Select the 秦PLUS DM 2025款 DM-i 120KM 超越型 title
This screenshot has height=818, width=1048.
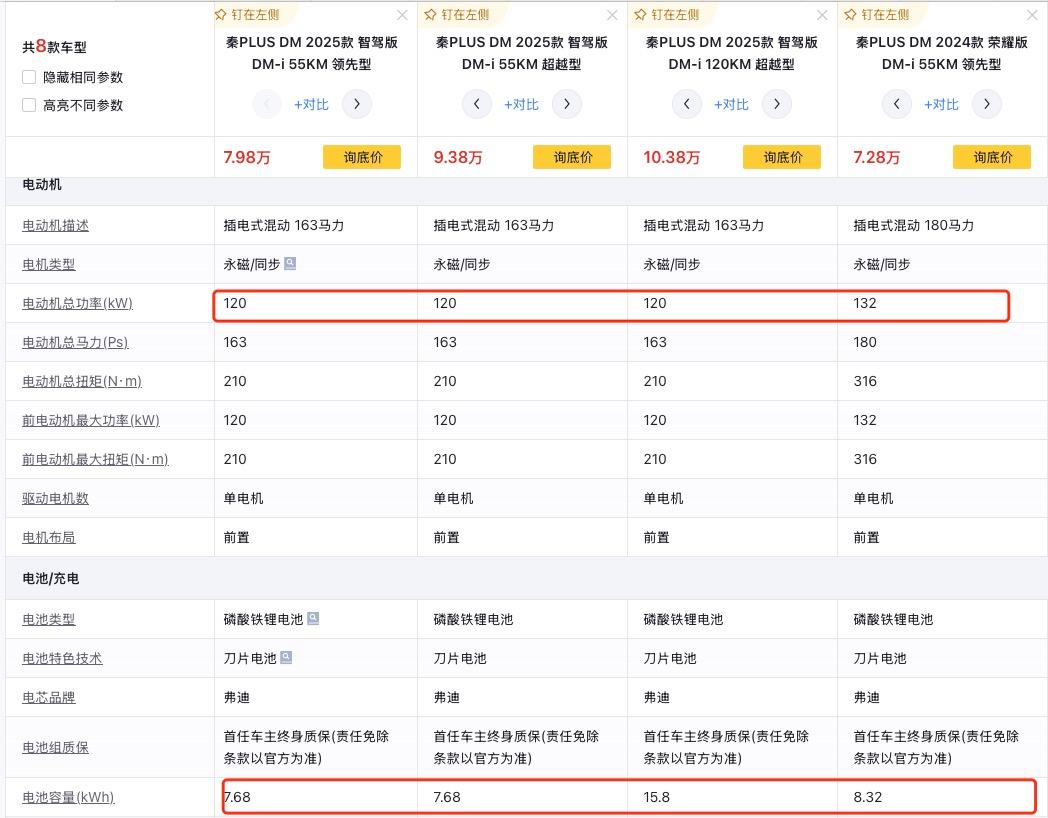731,53
